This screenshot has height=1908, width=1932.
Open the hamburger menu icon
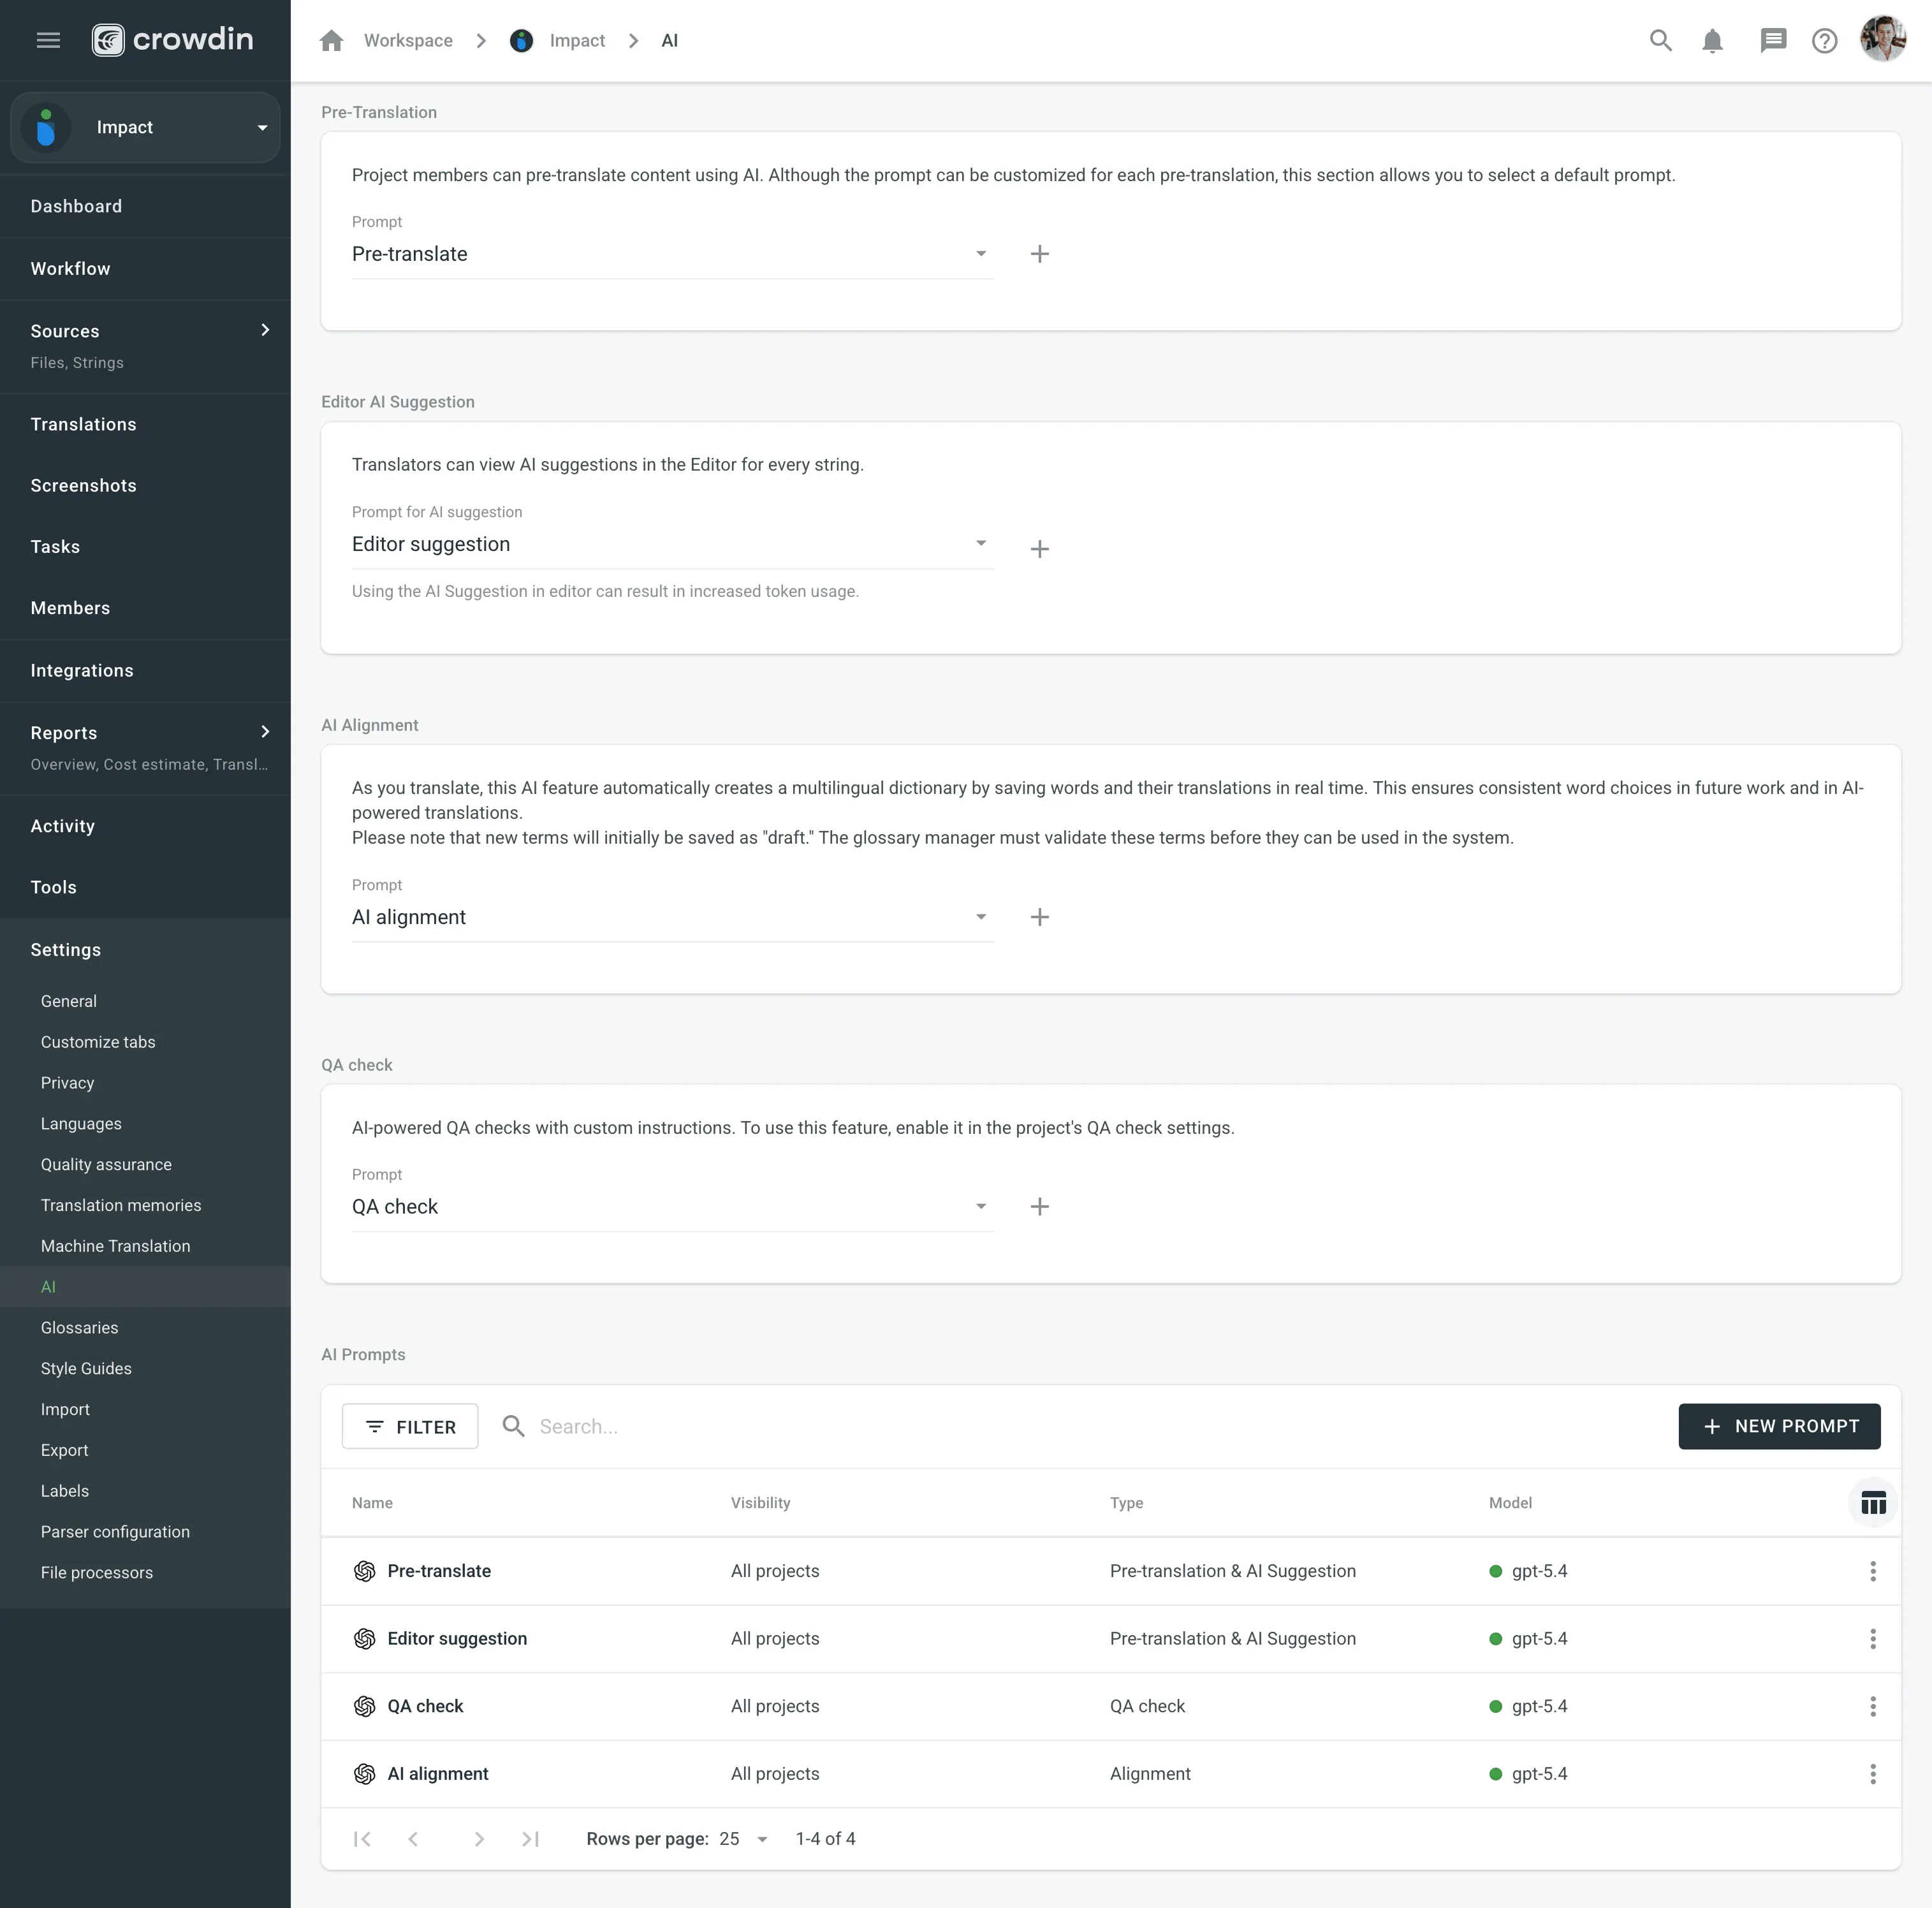click(48, 40)
